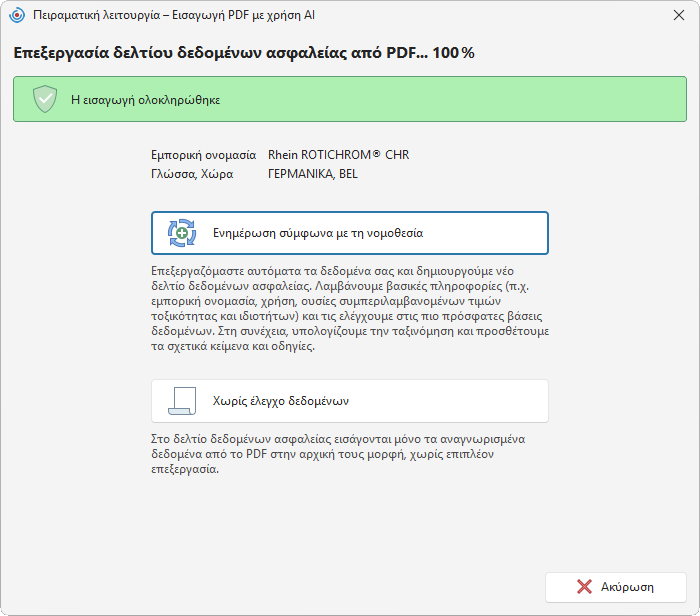Click the green shield checkmark icon
Viewport: 700px width, 616px height.
[45, 99]
